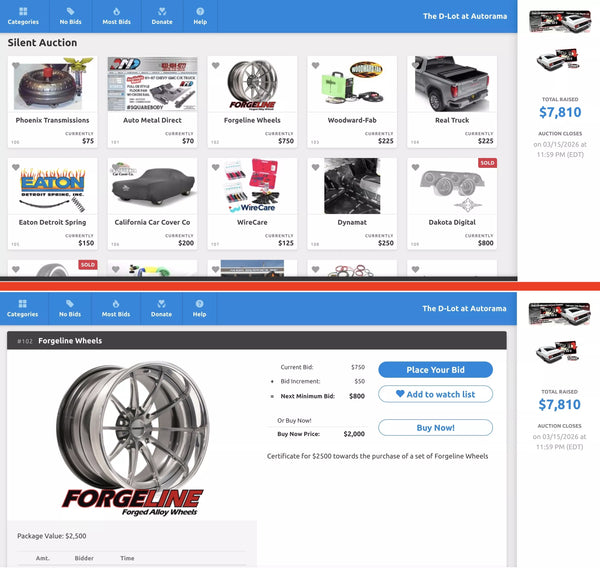600x568 pixels.
Task: Click 'Package Value: $2,500' text
Action: (52, 536)
